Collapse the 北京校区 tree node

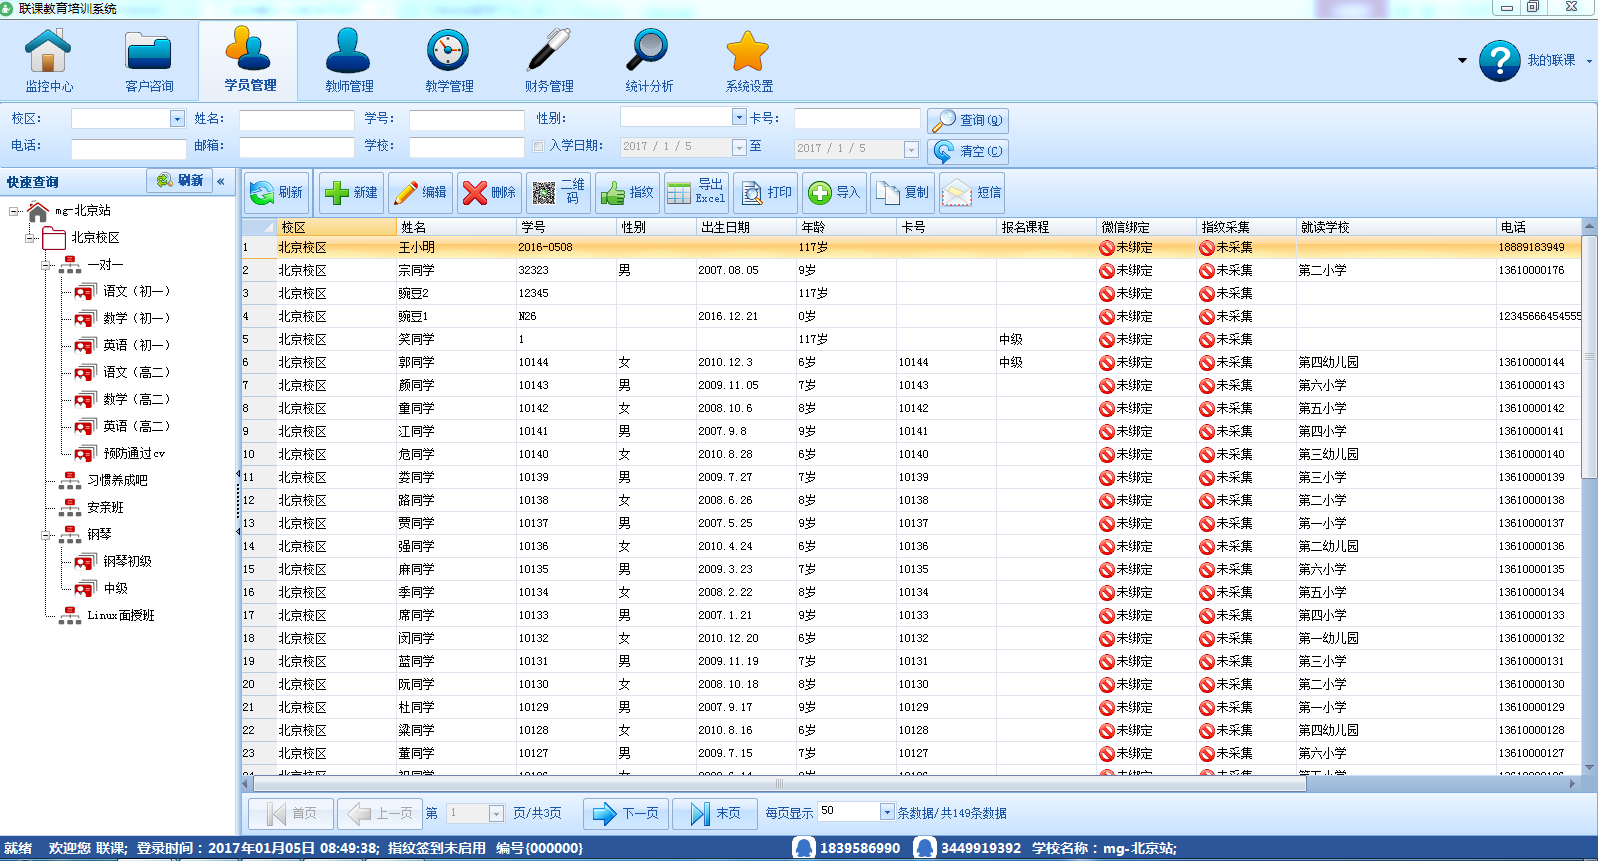click(31, 238)
